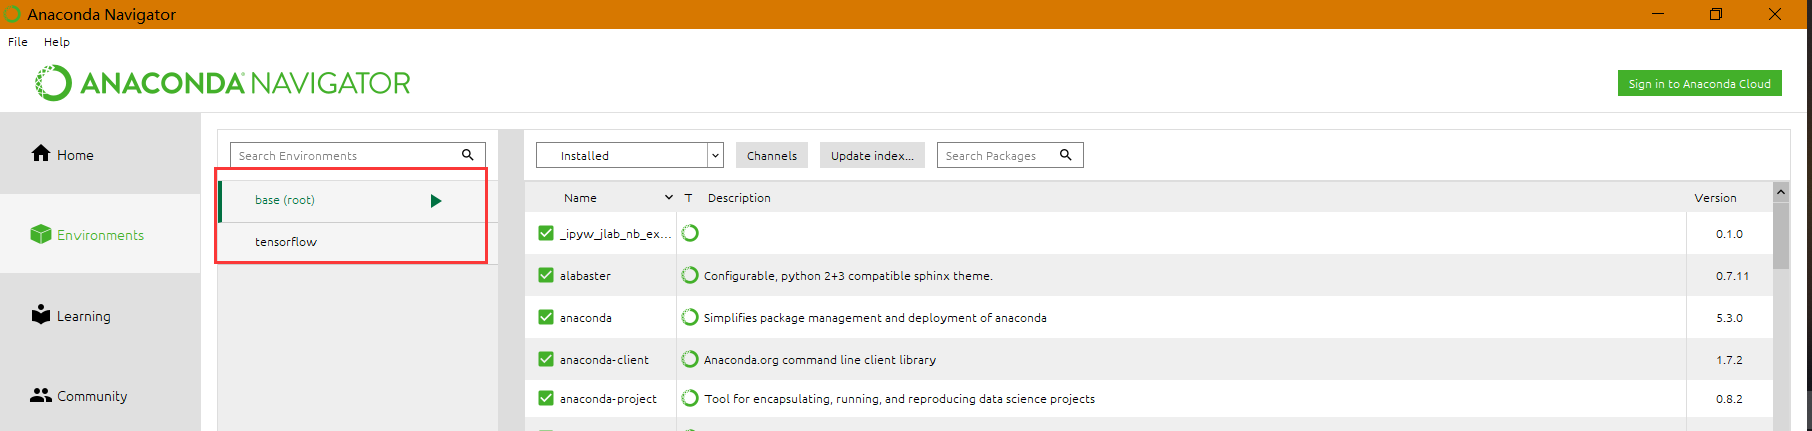This screenshot has width=1812, height=431.
Task: Click the alabaster package type icon
Action: [x=690, y=275]
